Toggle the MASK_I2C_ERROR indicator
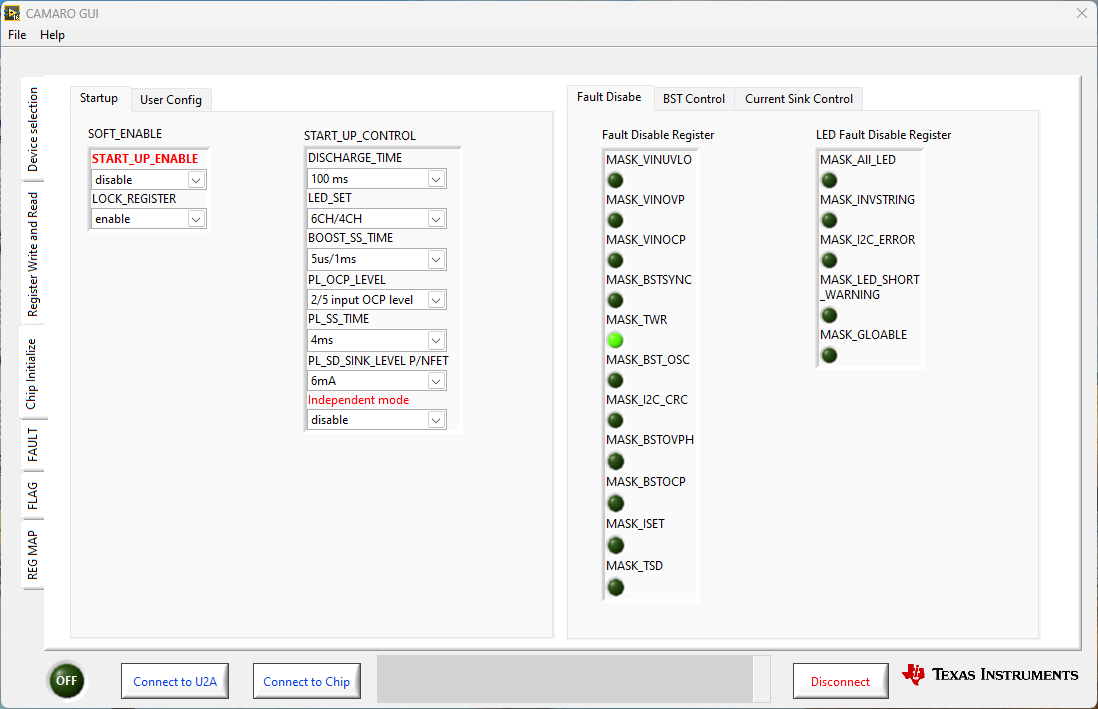Viewport: 1098px width, 709px height. (829, 260)
